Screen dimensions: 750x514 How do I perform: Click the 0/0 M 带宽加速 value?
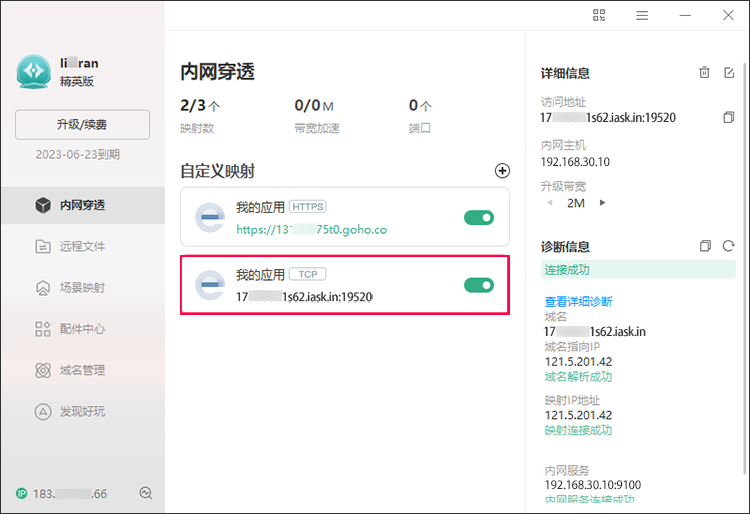pyautogui.click(x=314, y=106)
